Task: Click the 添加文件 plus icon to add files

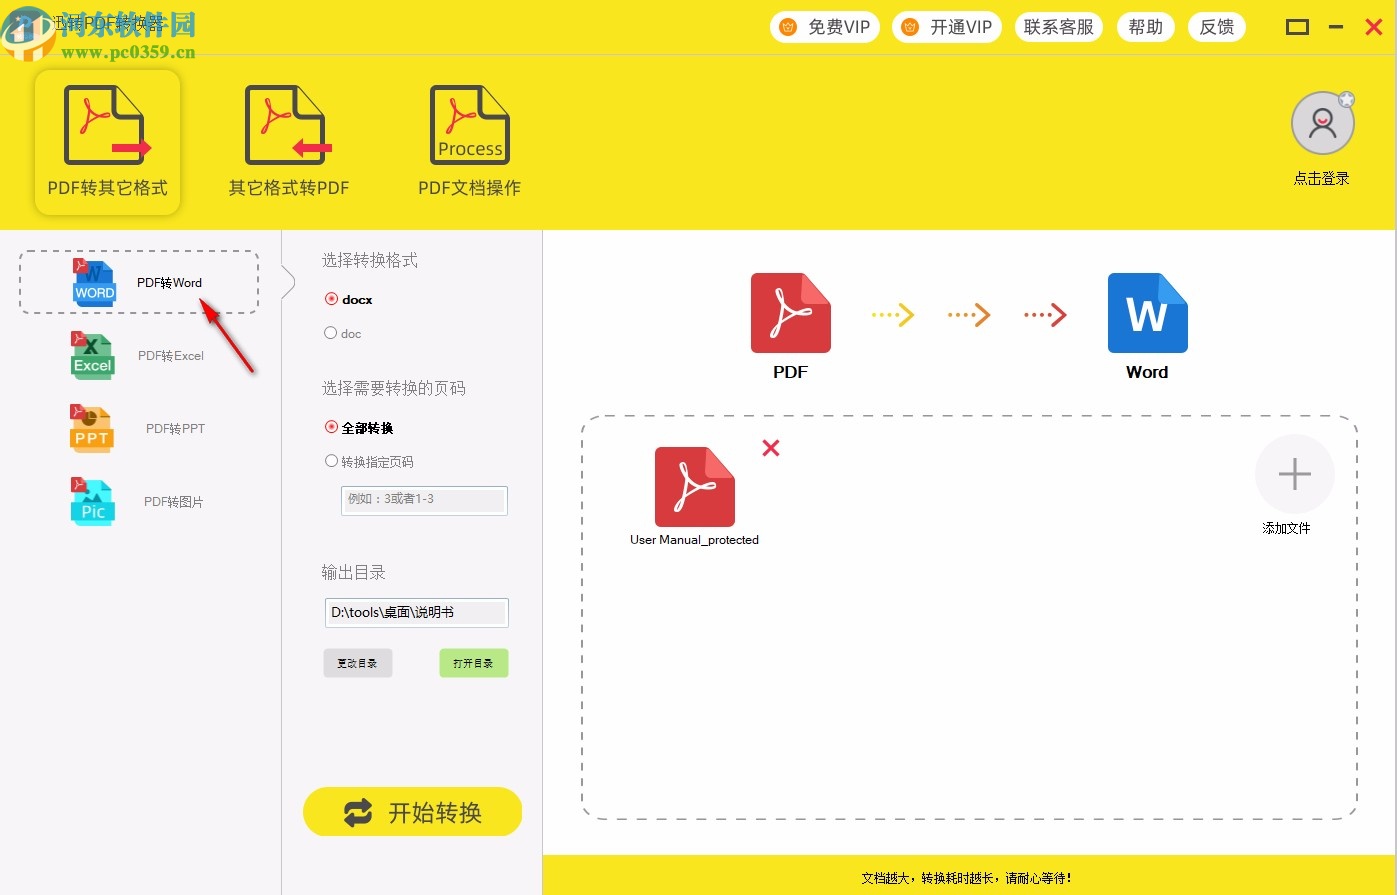Action: point(1294,474)
